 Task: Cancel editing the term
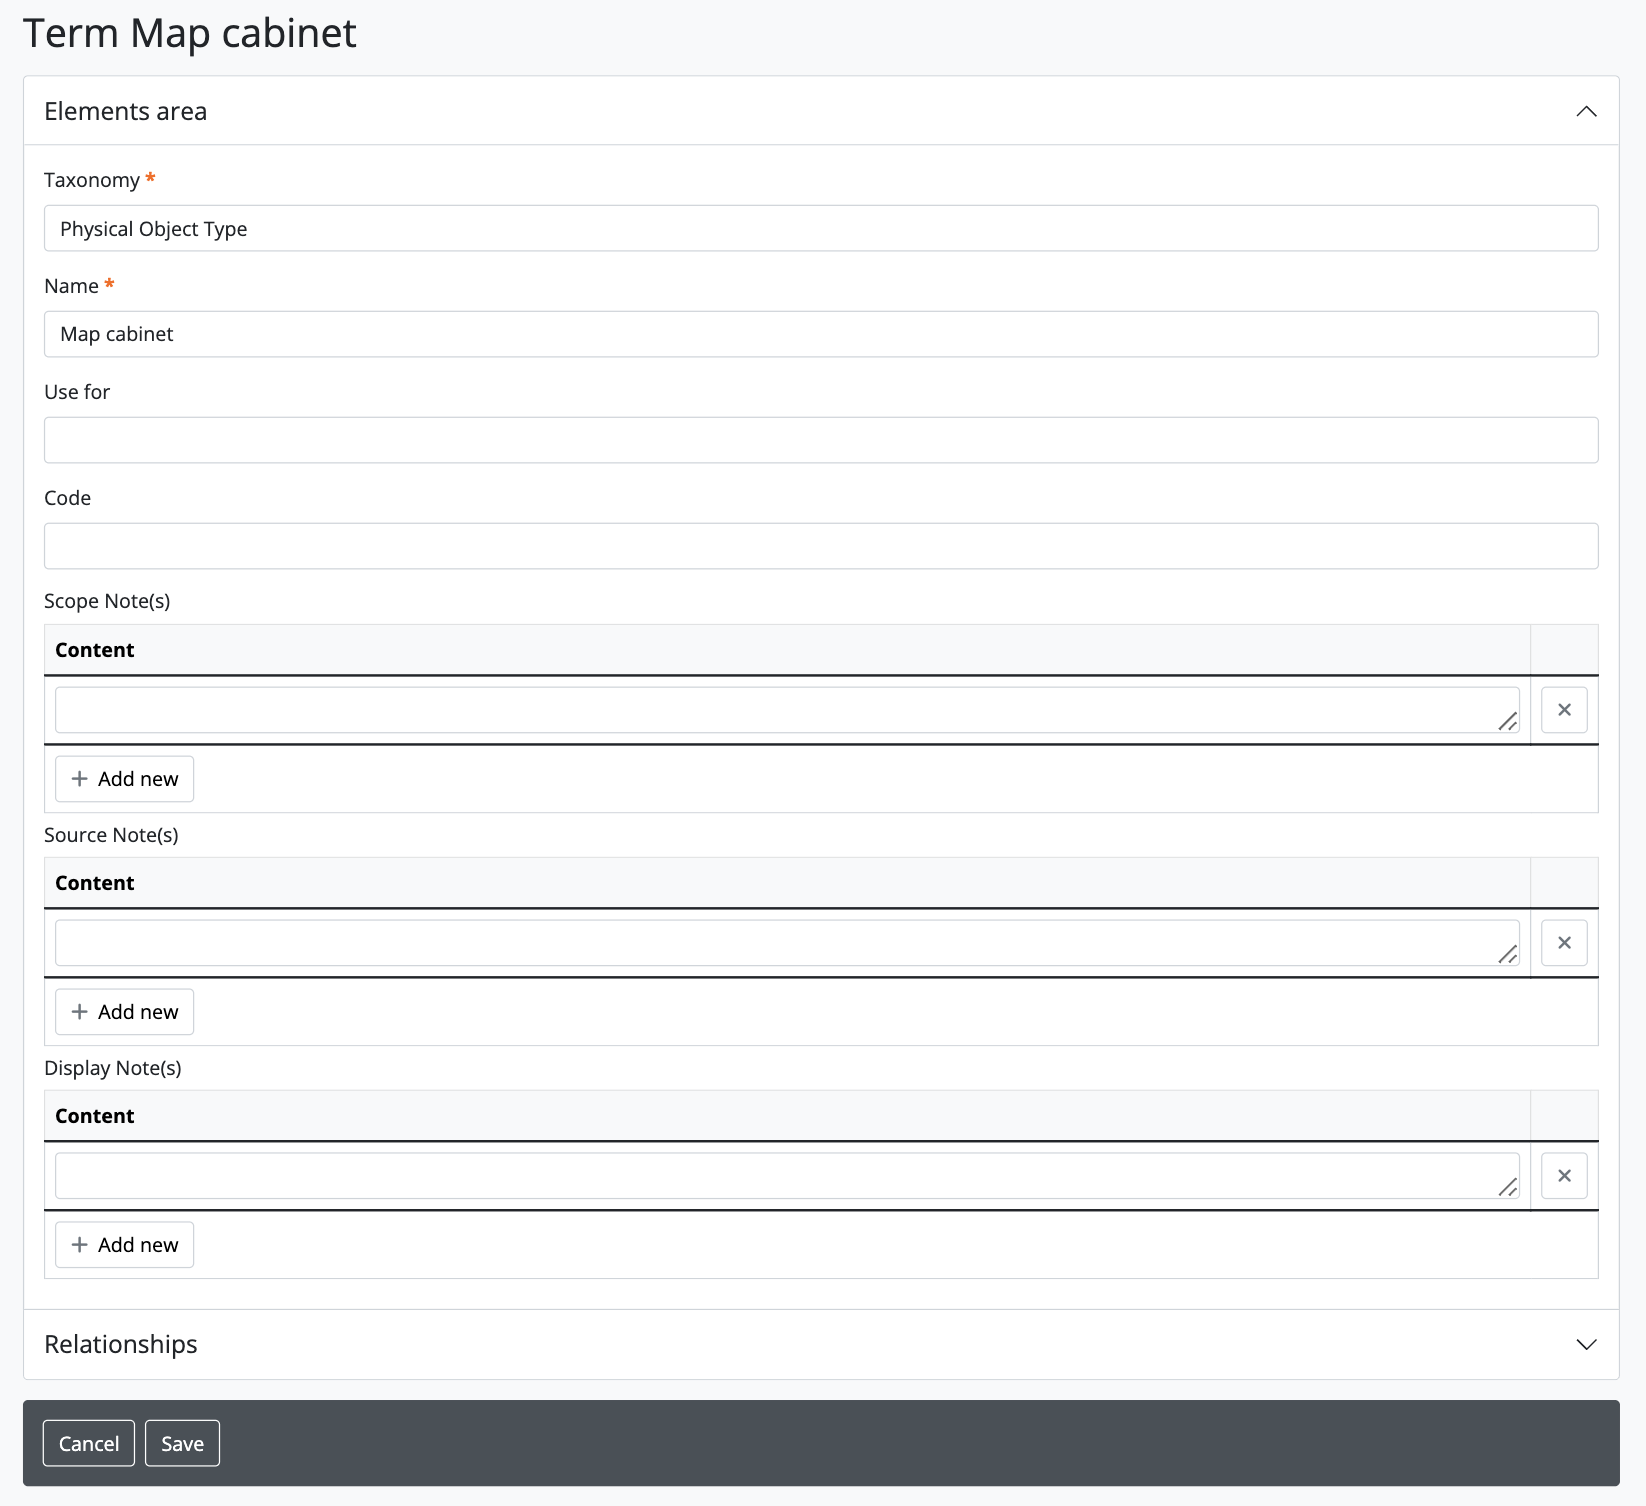pos(89,1443)
